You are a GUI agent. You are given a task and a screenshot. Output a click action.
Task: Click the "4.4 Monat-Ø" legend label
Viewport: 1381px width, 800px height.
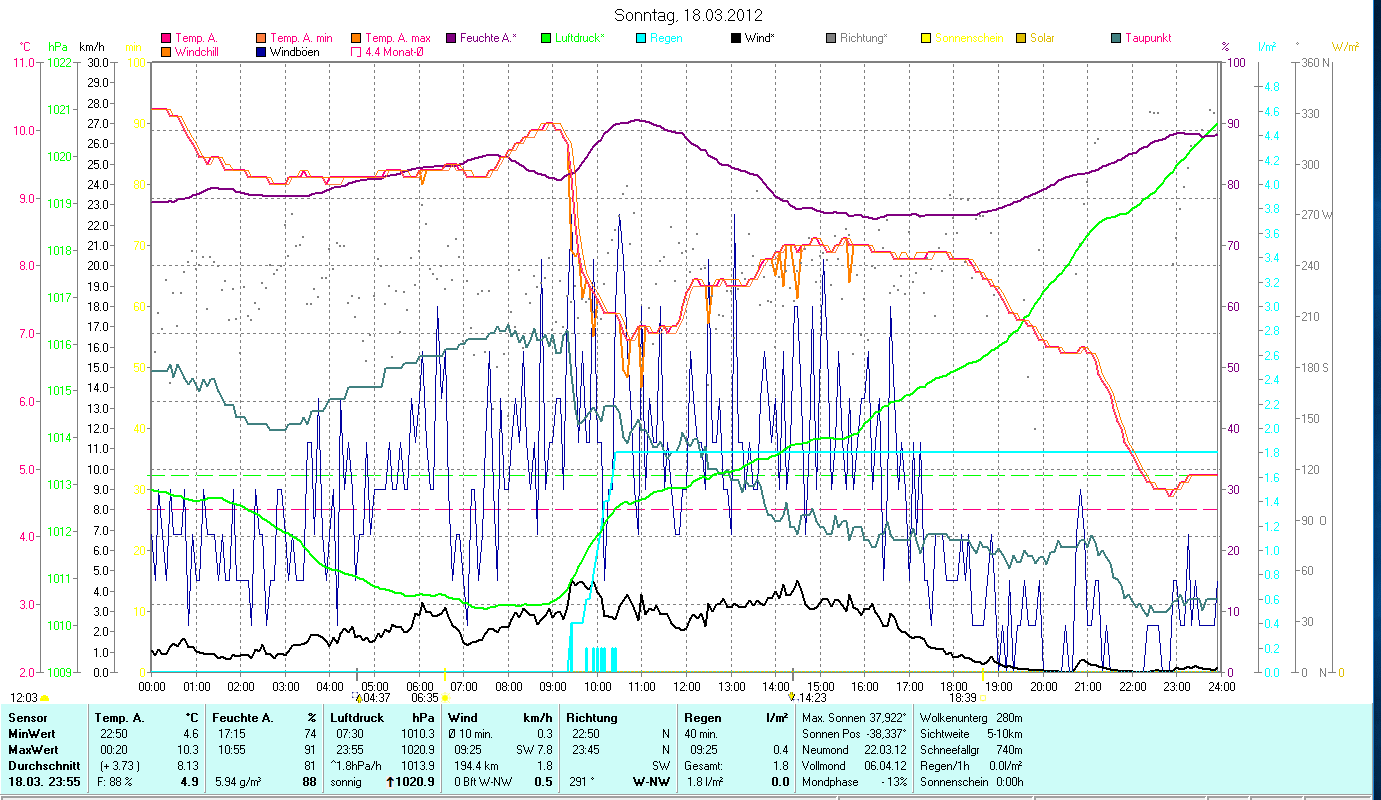tap(395, 51)
